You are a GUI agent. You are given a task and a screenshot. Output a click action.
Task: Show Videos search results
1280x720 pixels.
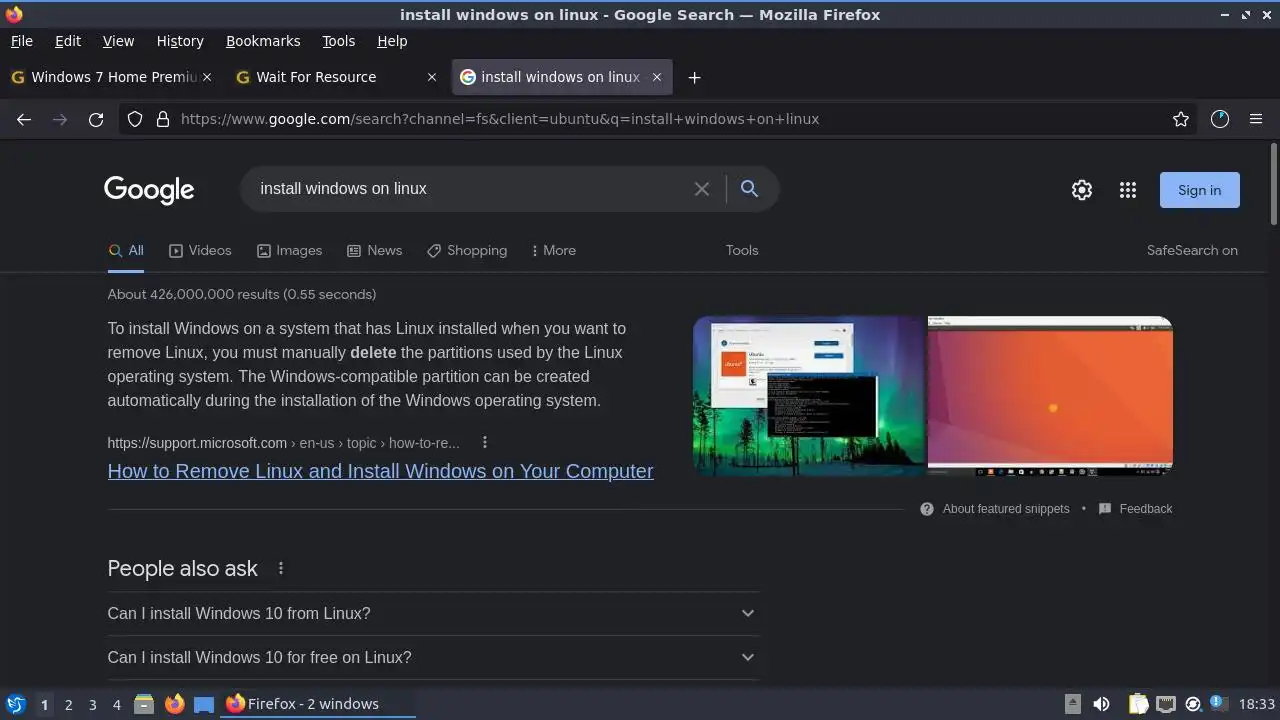pyautogui.click(x=200, y=251)
